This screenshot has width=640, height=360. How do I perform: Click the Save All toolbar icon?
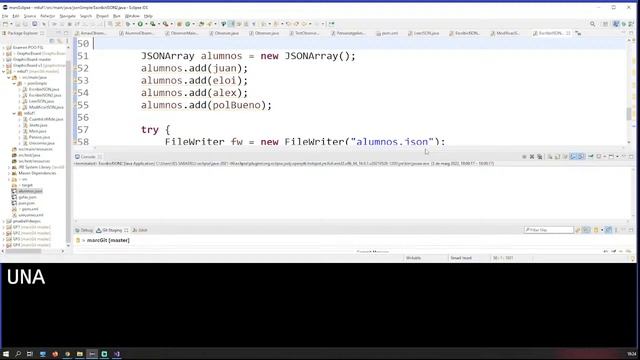coord(25,24)
